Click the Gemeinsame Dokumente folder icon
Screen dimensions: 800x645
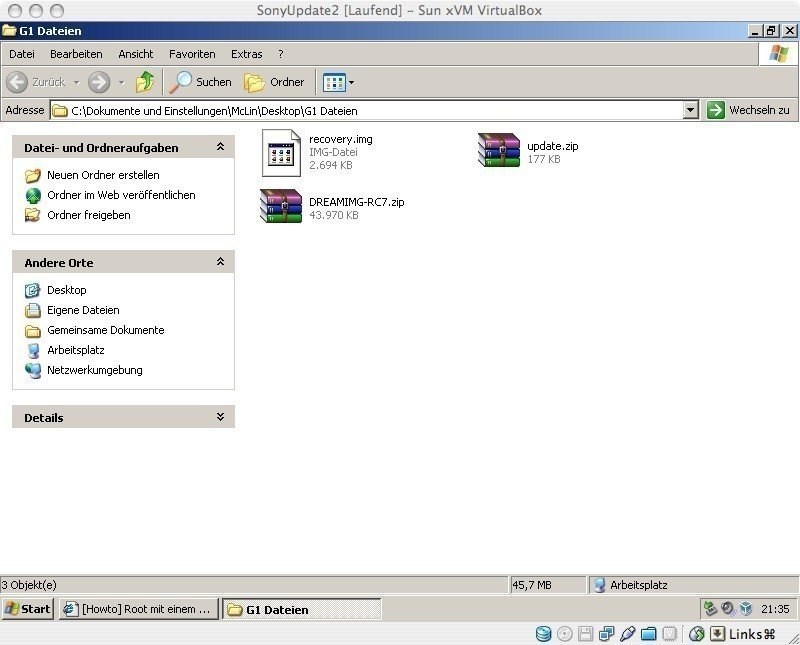click(33, 331)
